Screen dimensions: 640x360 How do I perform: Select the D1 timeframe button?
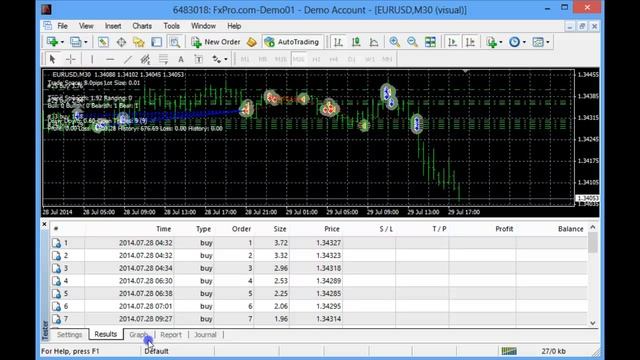pyautogui.click(x=351, y=59)
